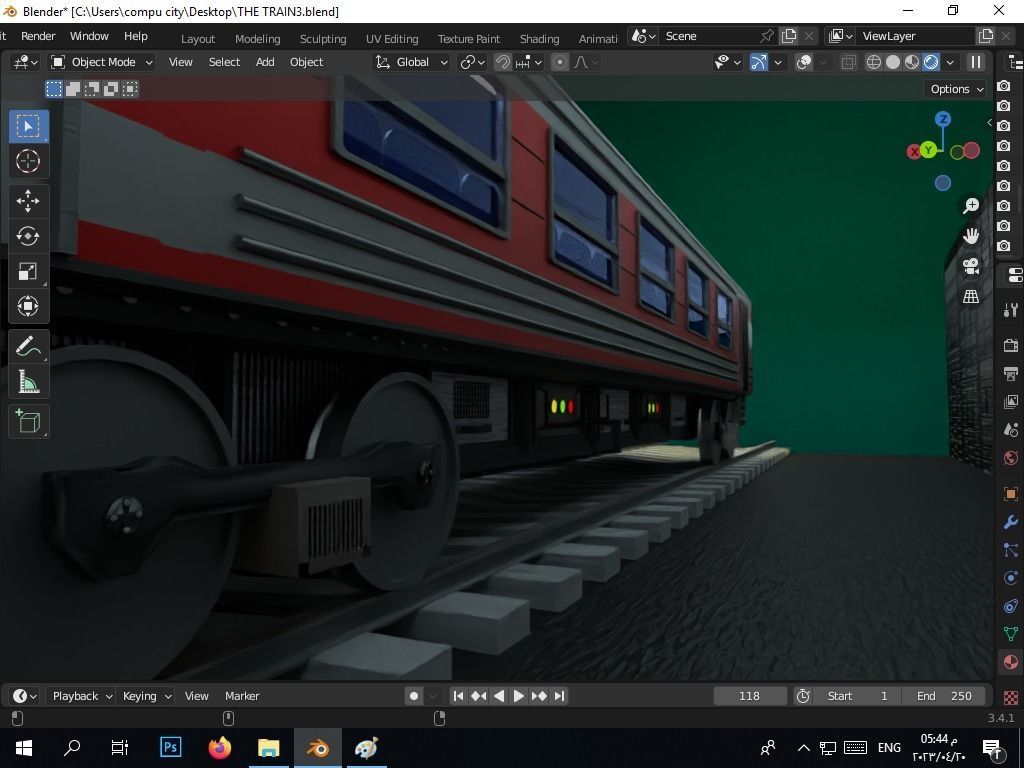Pick the Rotate tool
This screenshot has width=1024, height=768.
28,236
